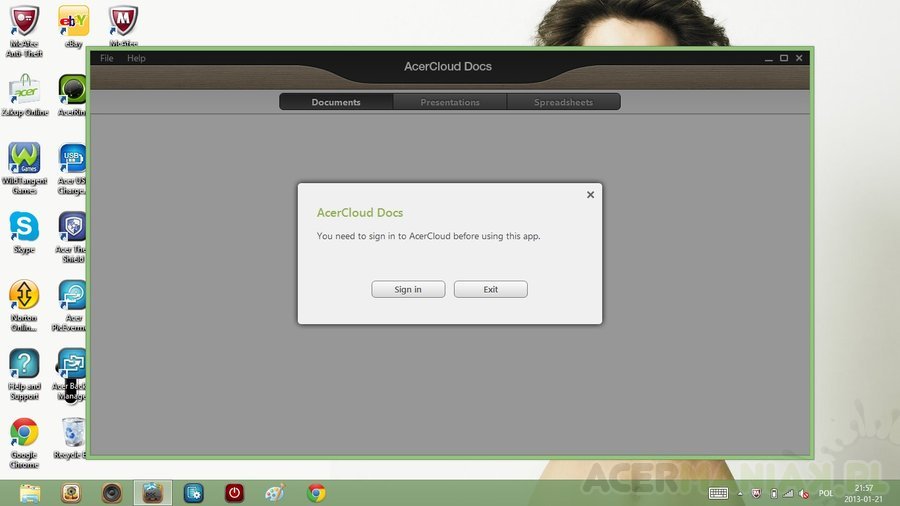Maximize the AcerCloud Docs window
This screenshot has width=900, height=506.
click(x=784, y=58)
